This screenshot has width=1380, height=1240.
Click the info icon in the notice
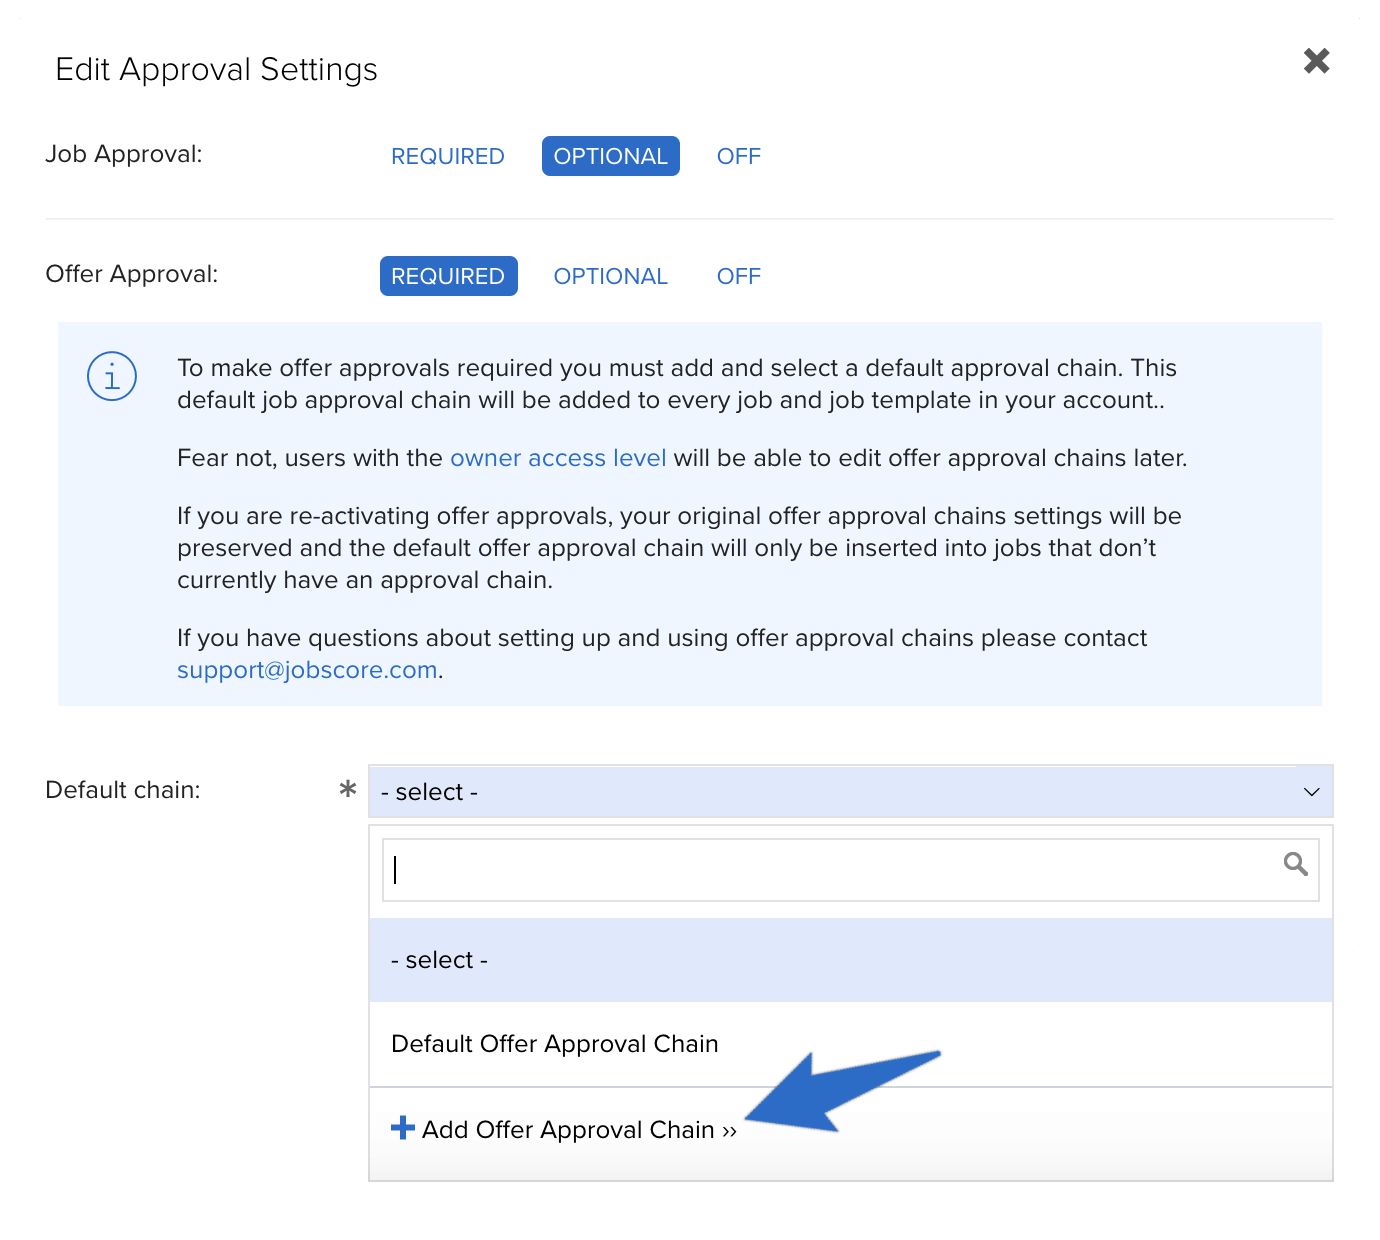point(112,376)
